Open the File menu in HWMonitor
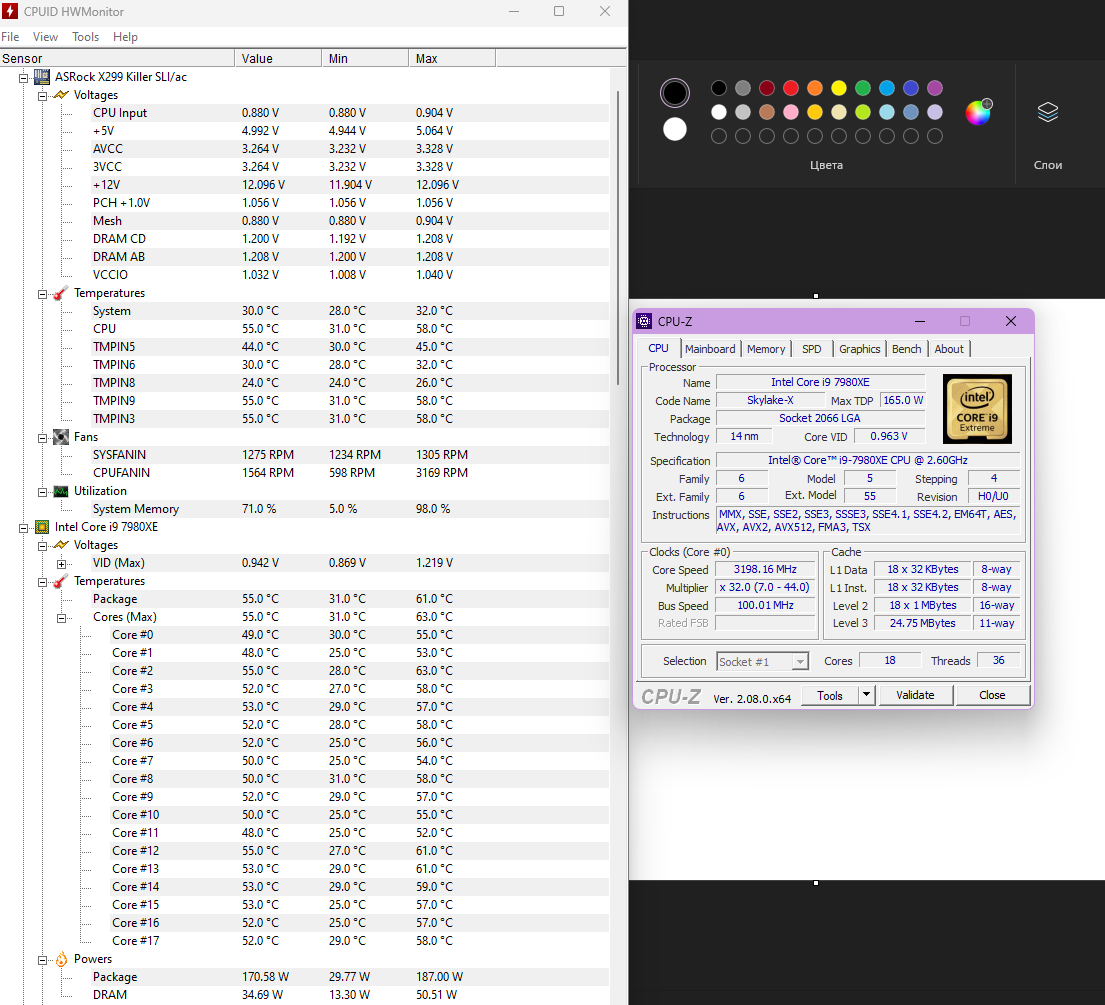 [10, 37]
